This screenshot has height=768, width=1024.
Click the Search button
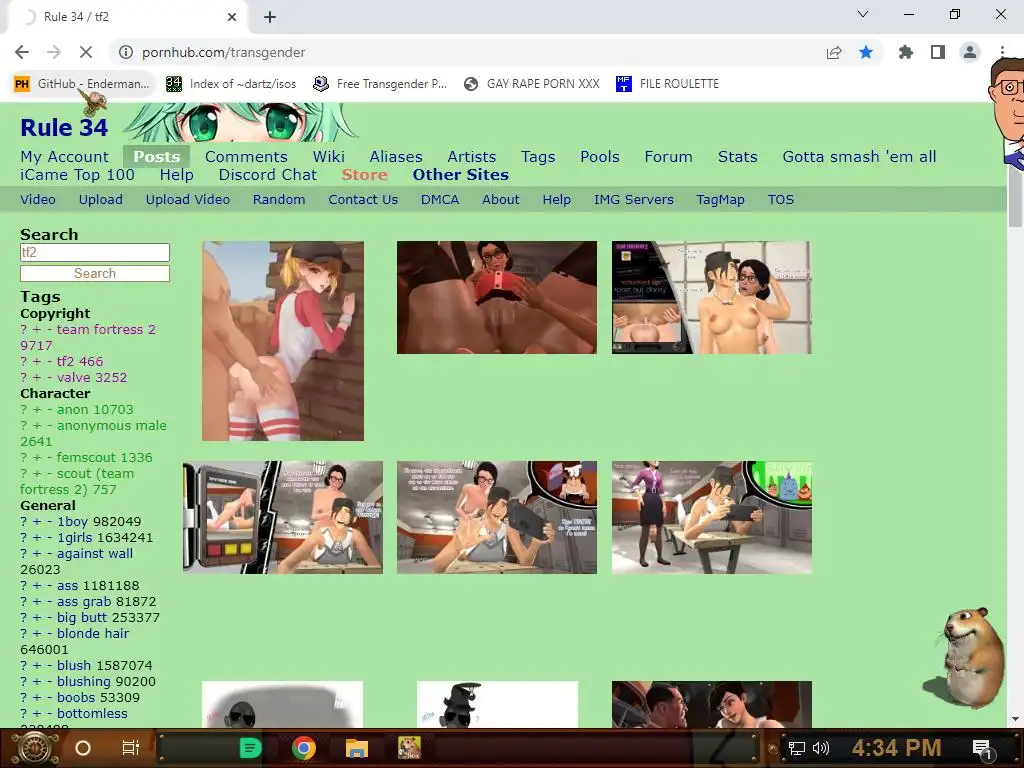coord(95,273)
